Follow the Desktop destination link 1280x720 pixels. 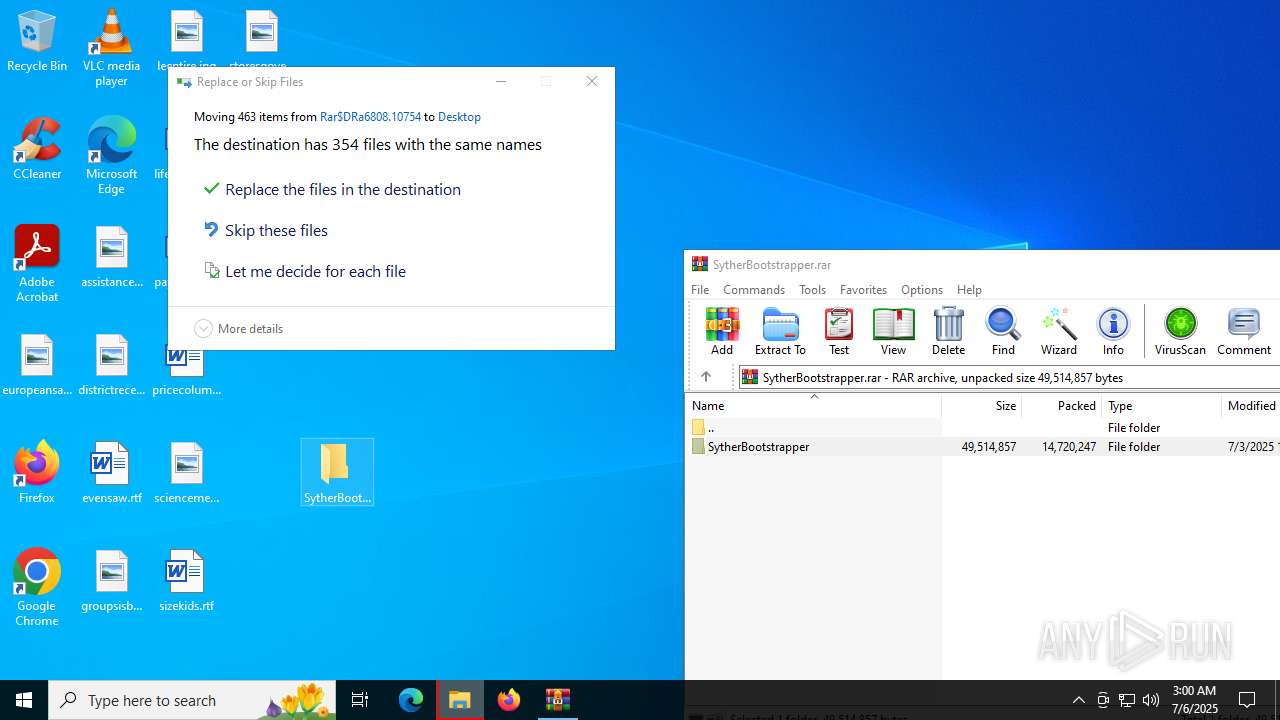[459, 117]
